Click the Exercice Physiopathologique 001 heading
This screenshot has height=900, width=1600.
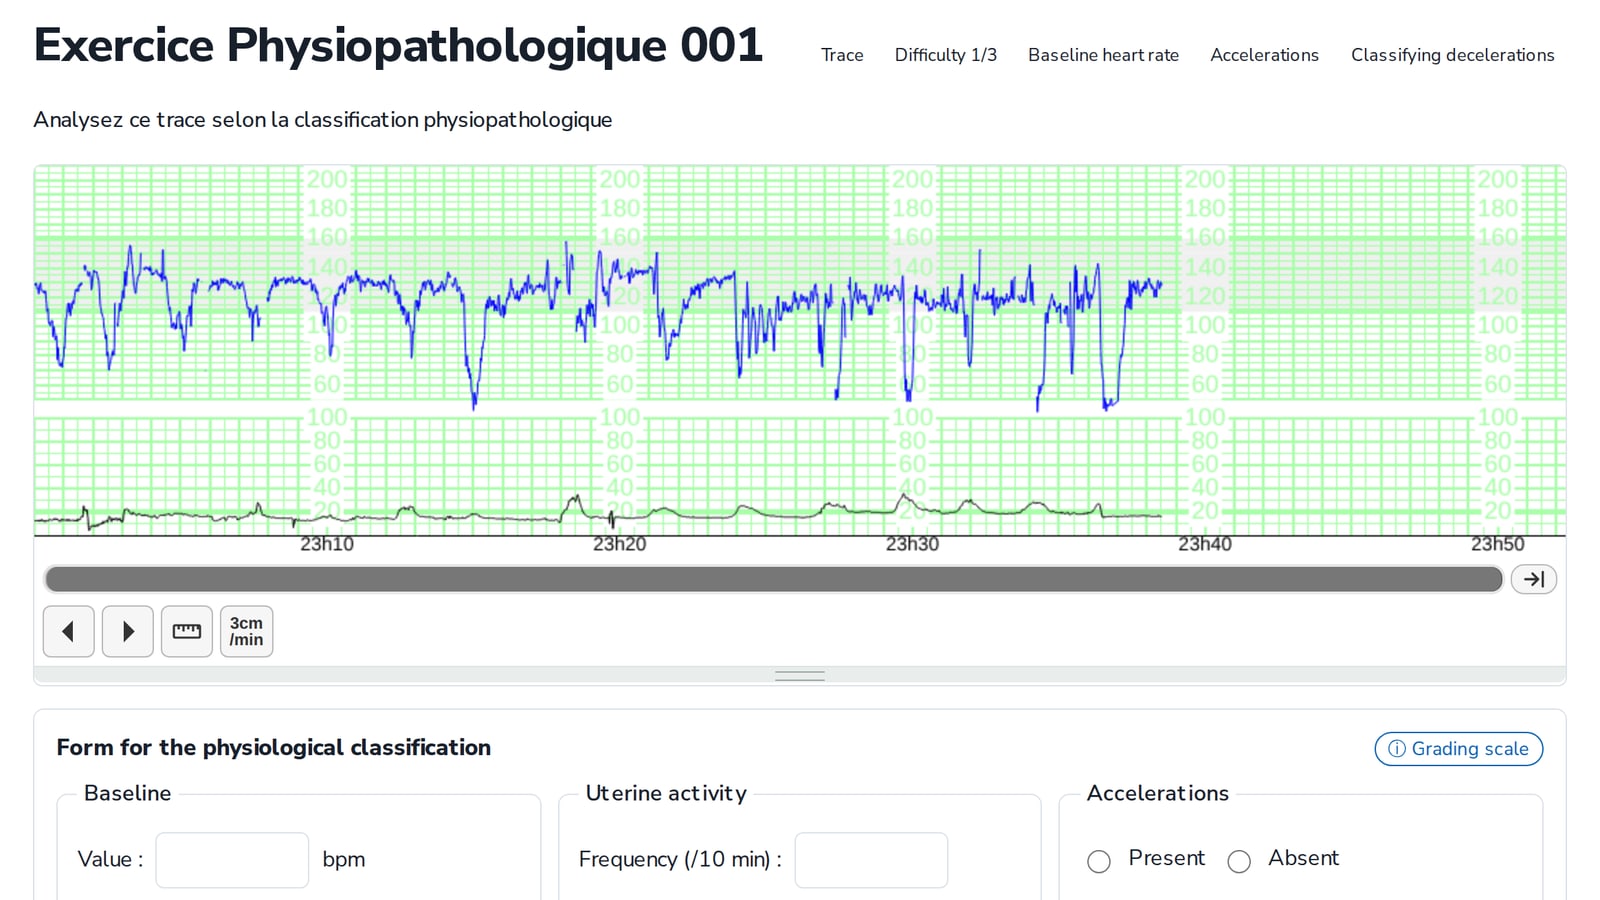(398, 46)
